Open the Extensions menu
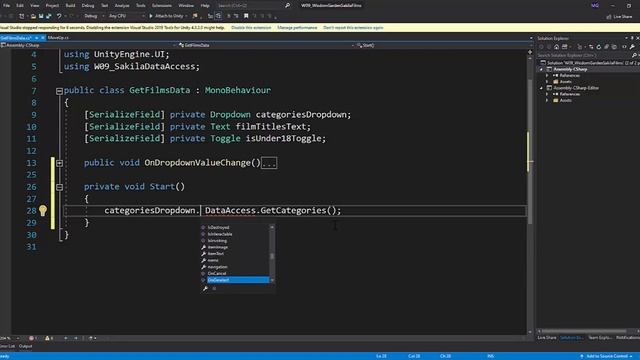The height and width of the screenshot is (360, 640). [162, 6]
